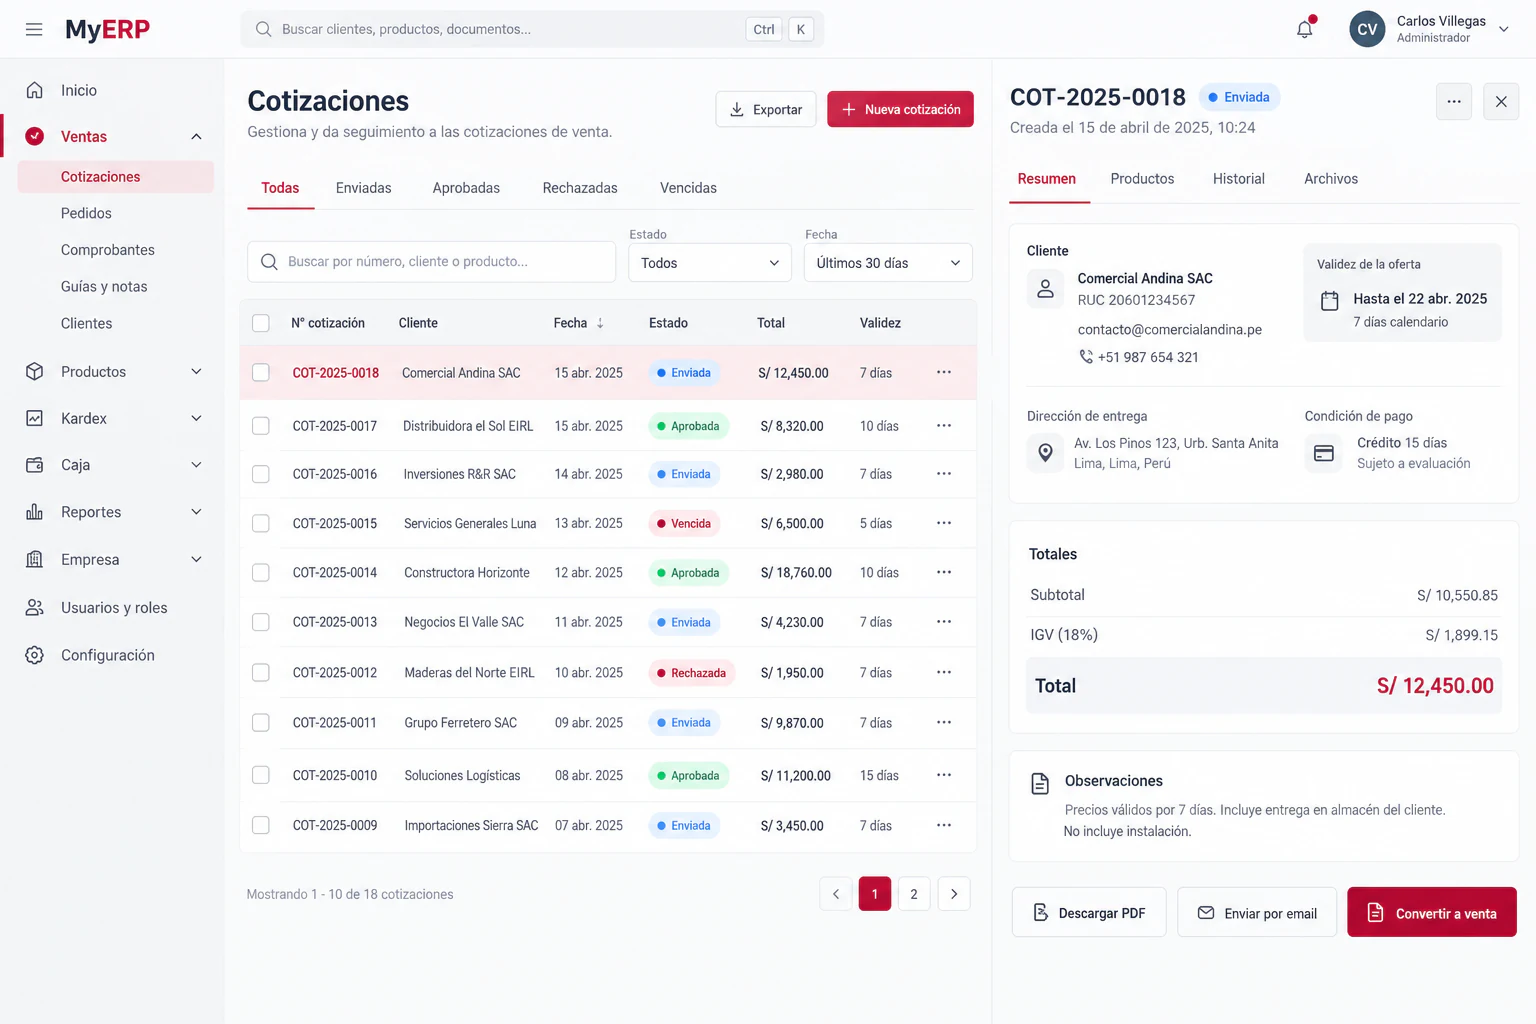Open the Fecha dropdown Últimos 30 días

coord(888,263)
